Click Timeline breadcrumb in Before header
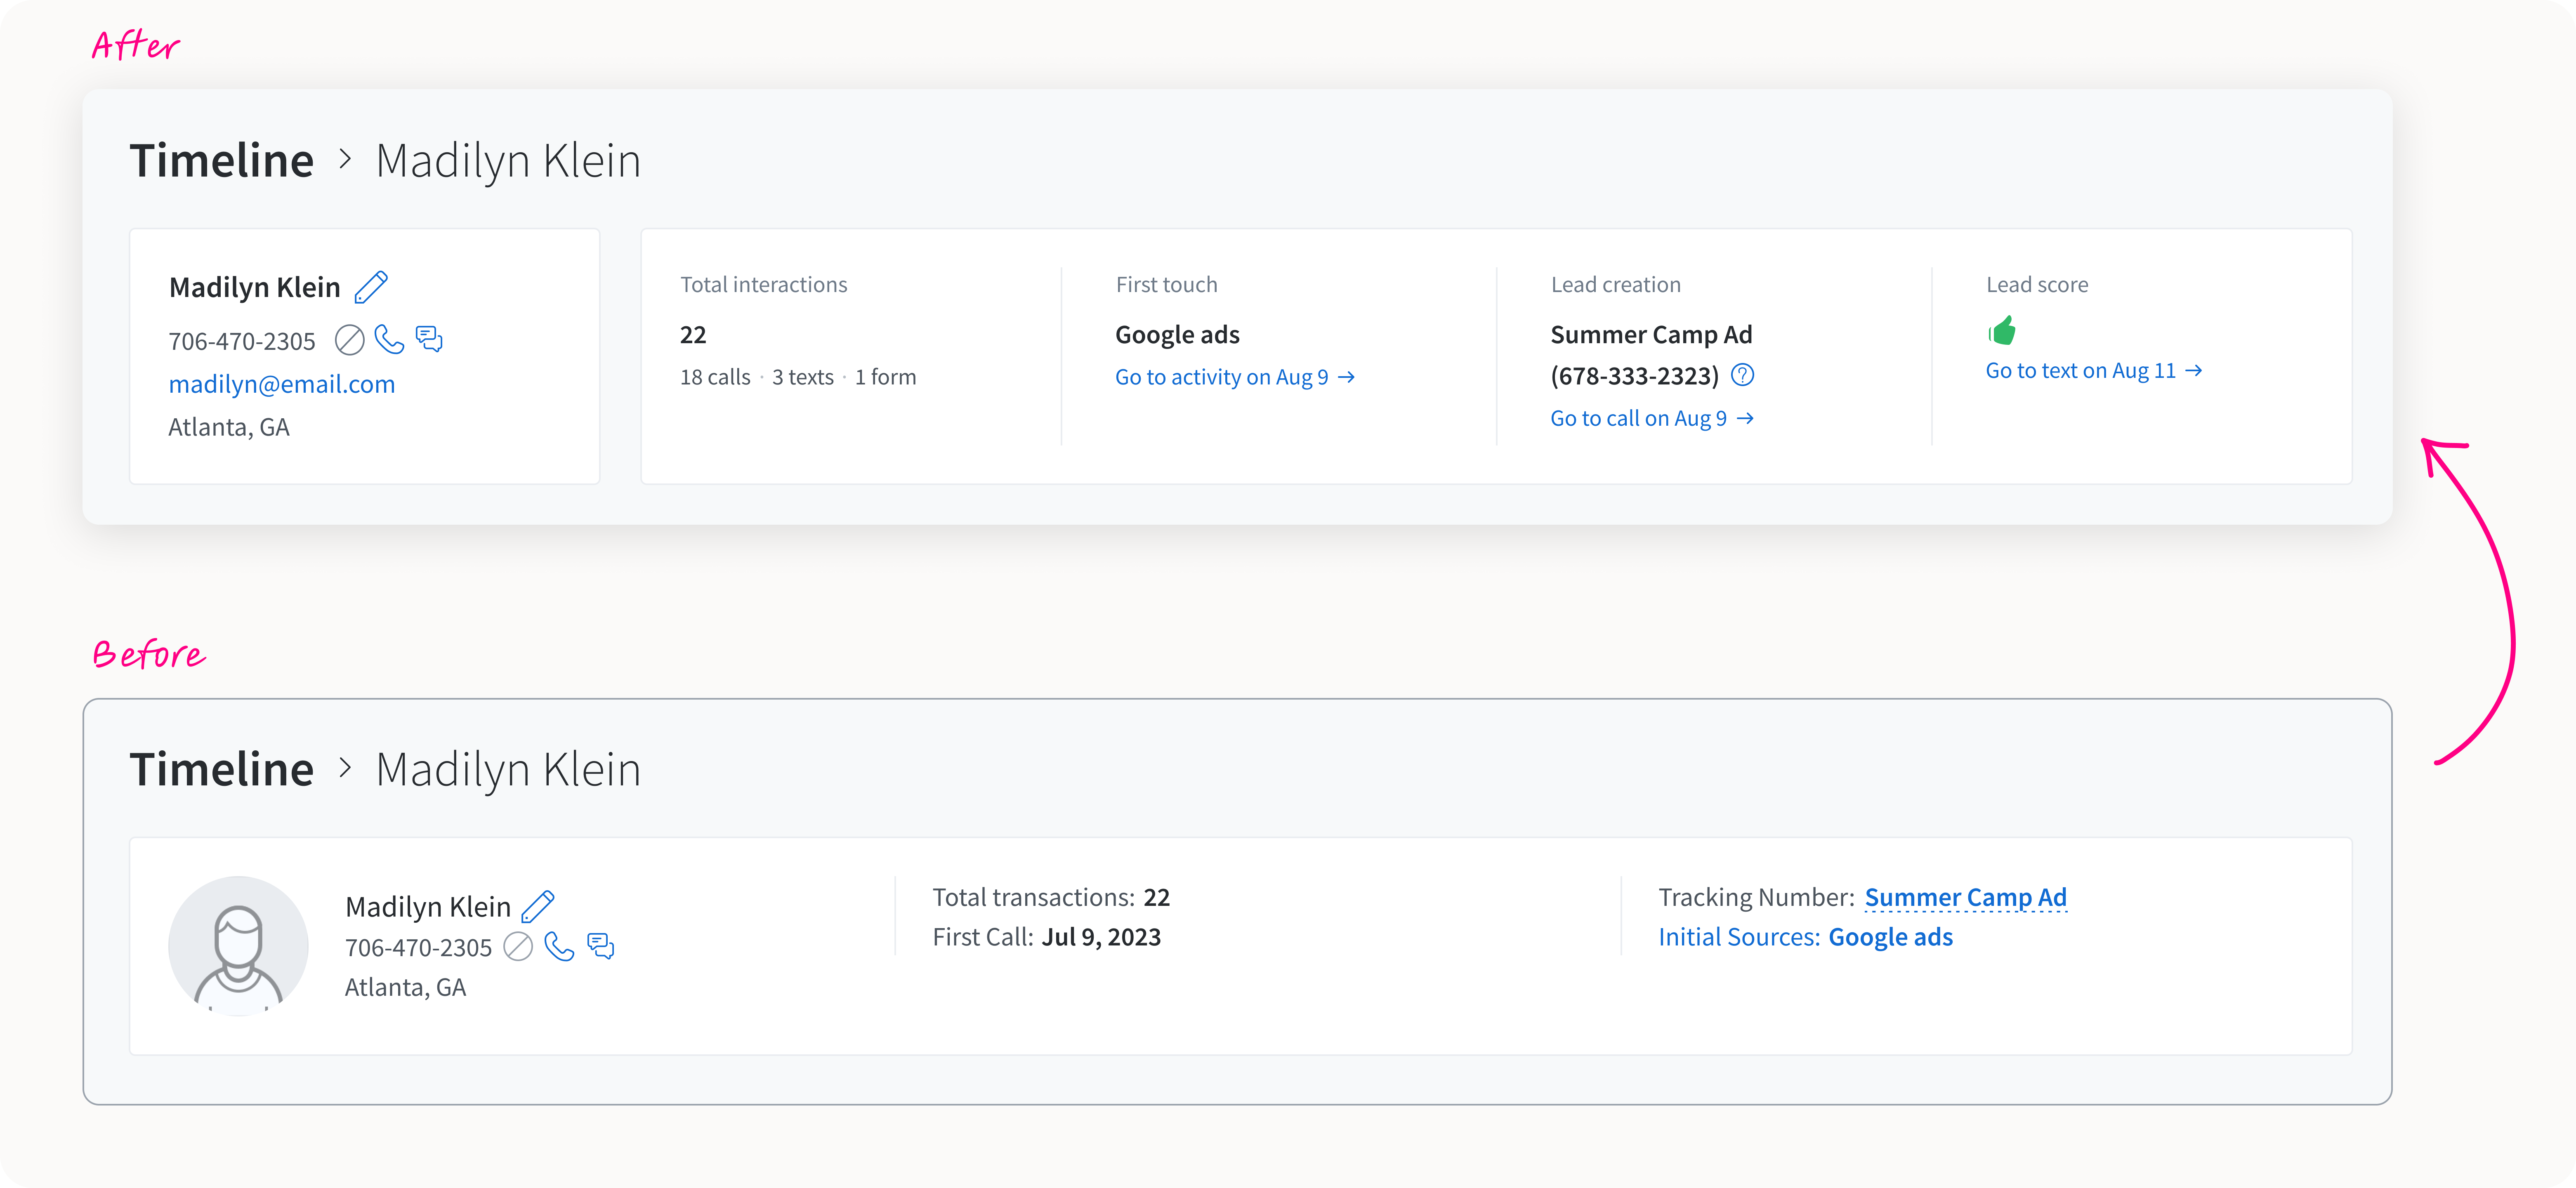Image resolution: width=2576 pixels, height=1188 pixels. [222, 769]
